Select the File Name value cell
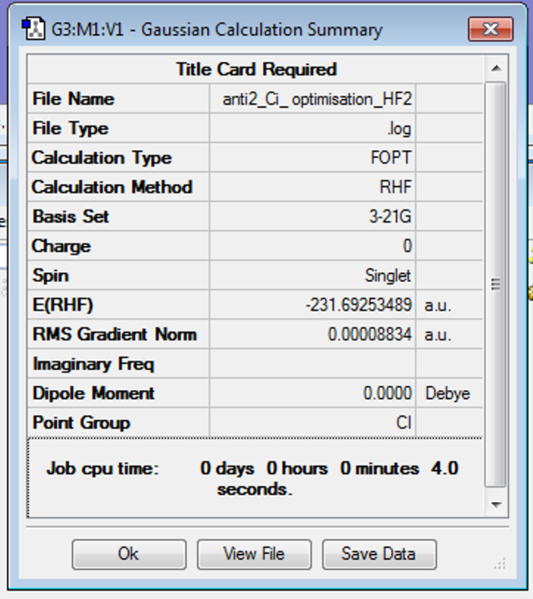Viewport: 533px width, 599px height. pyautogui.click(x=313, y=99)
